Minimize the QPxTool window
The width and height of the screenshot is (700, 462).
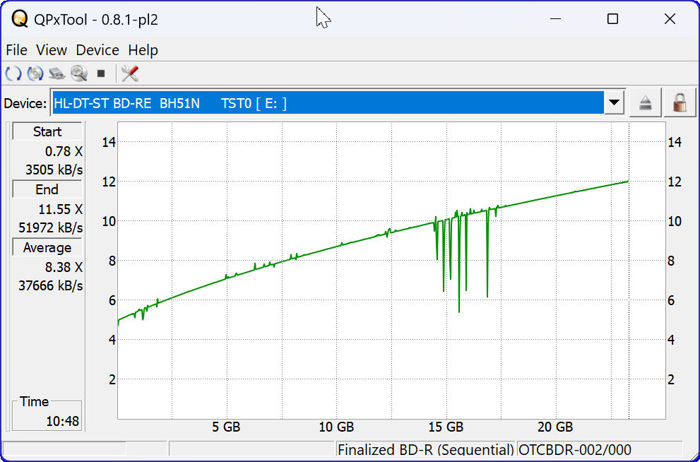555,19
